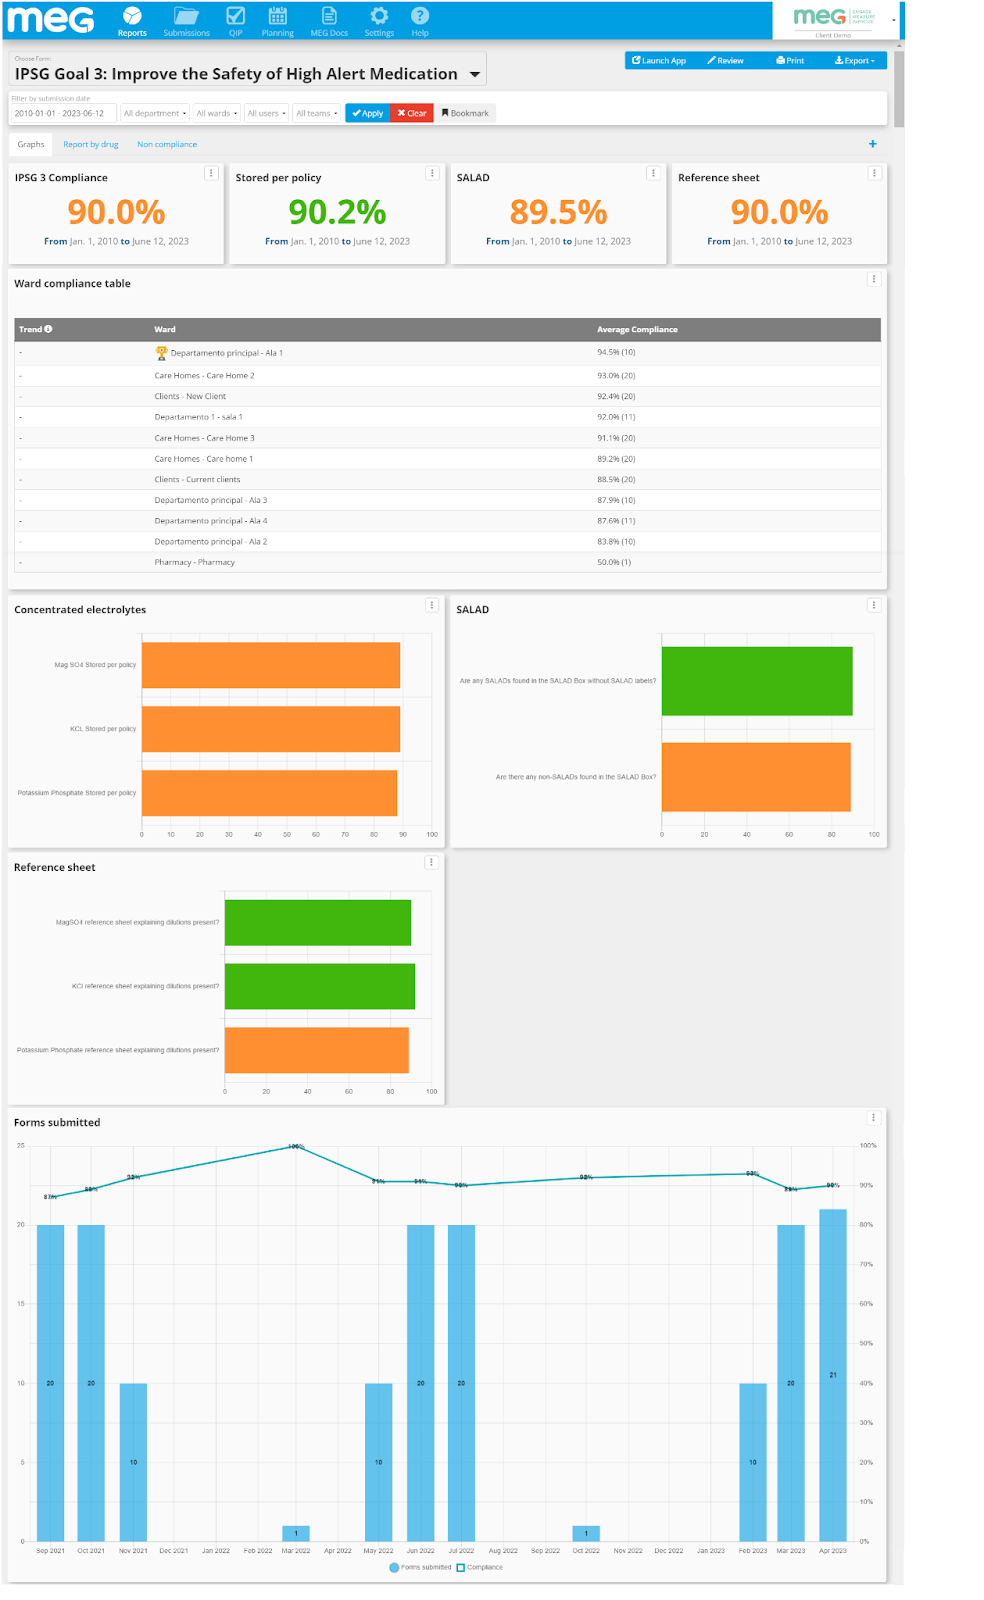Open the All wards filter dropdown
Viewport: 984px width, 1600px height.
click(x=217, y=113)
